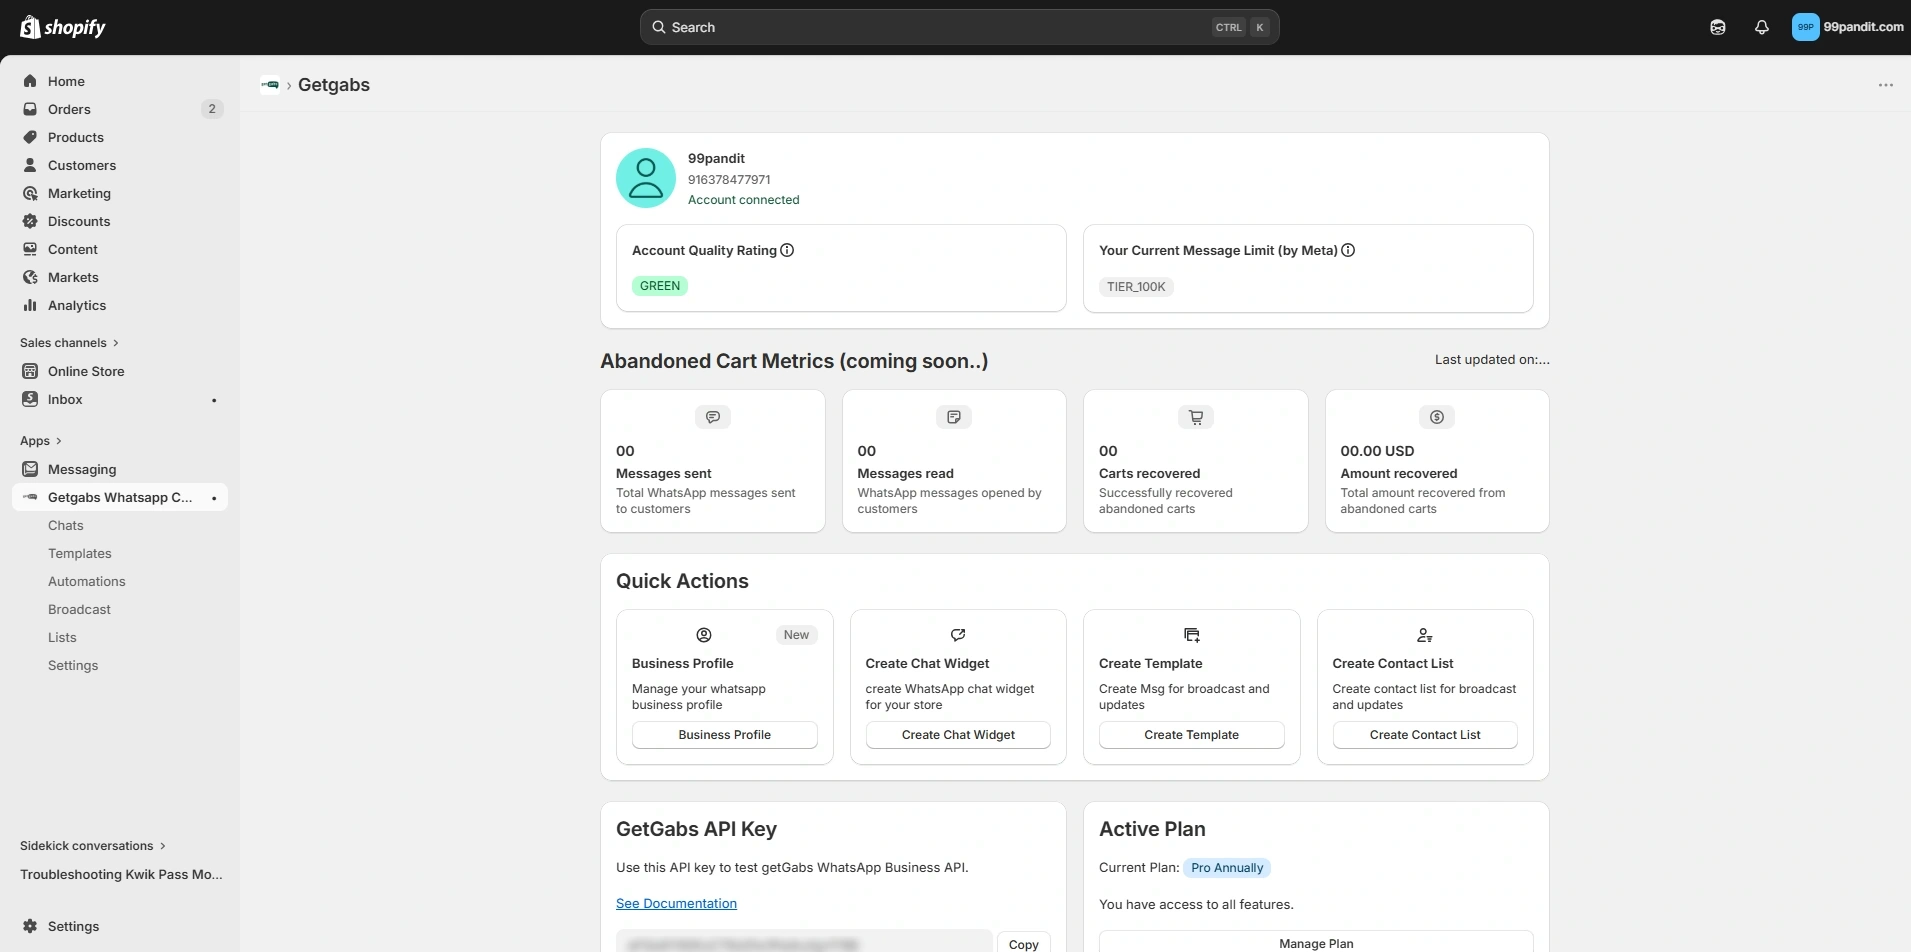Expand the Apps section
The image size is (1911, 952).
pyautogui.click(x=60, y=440)
